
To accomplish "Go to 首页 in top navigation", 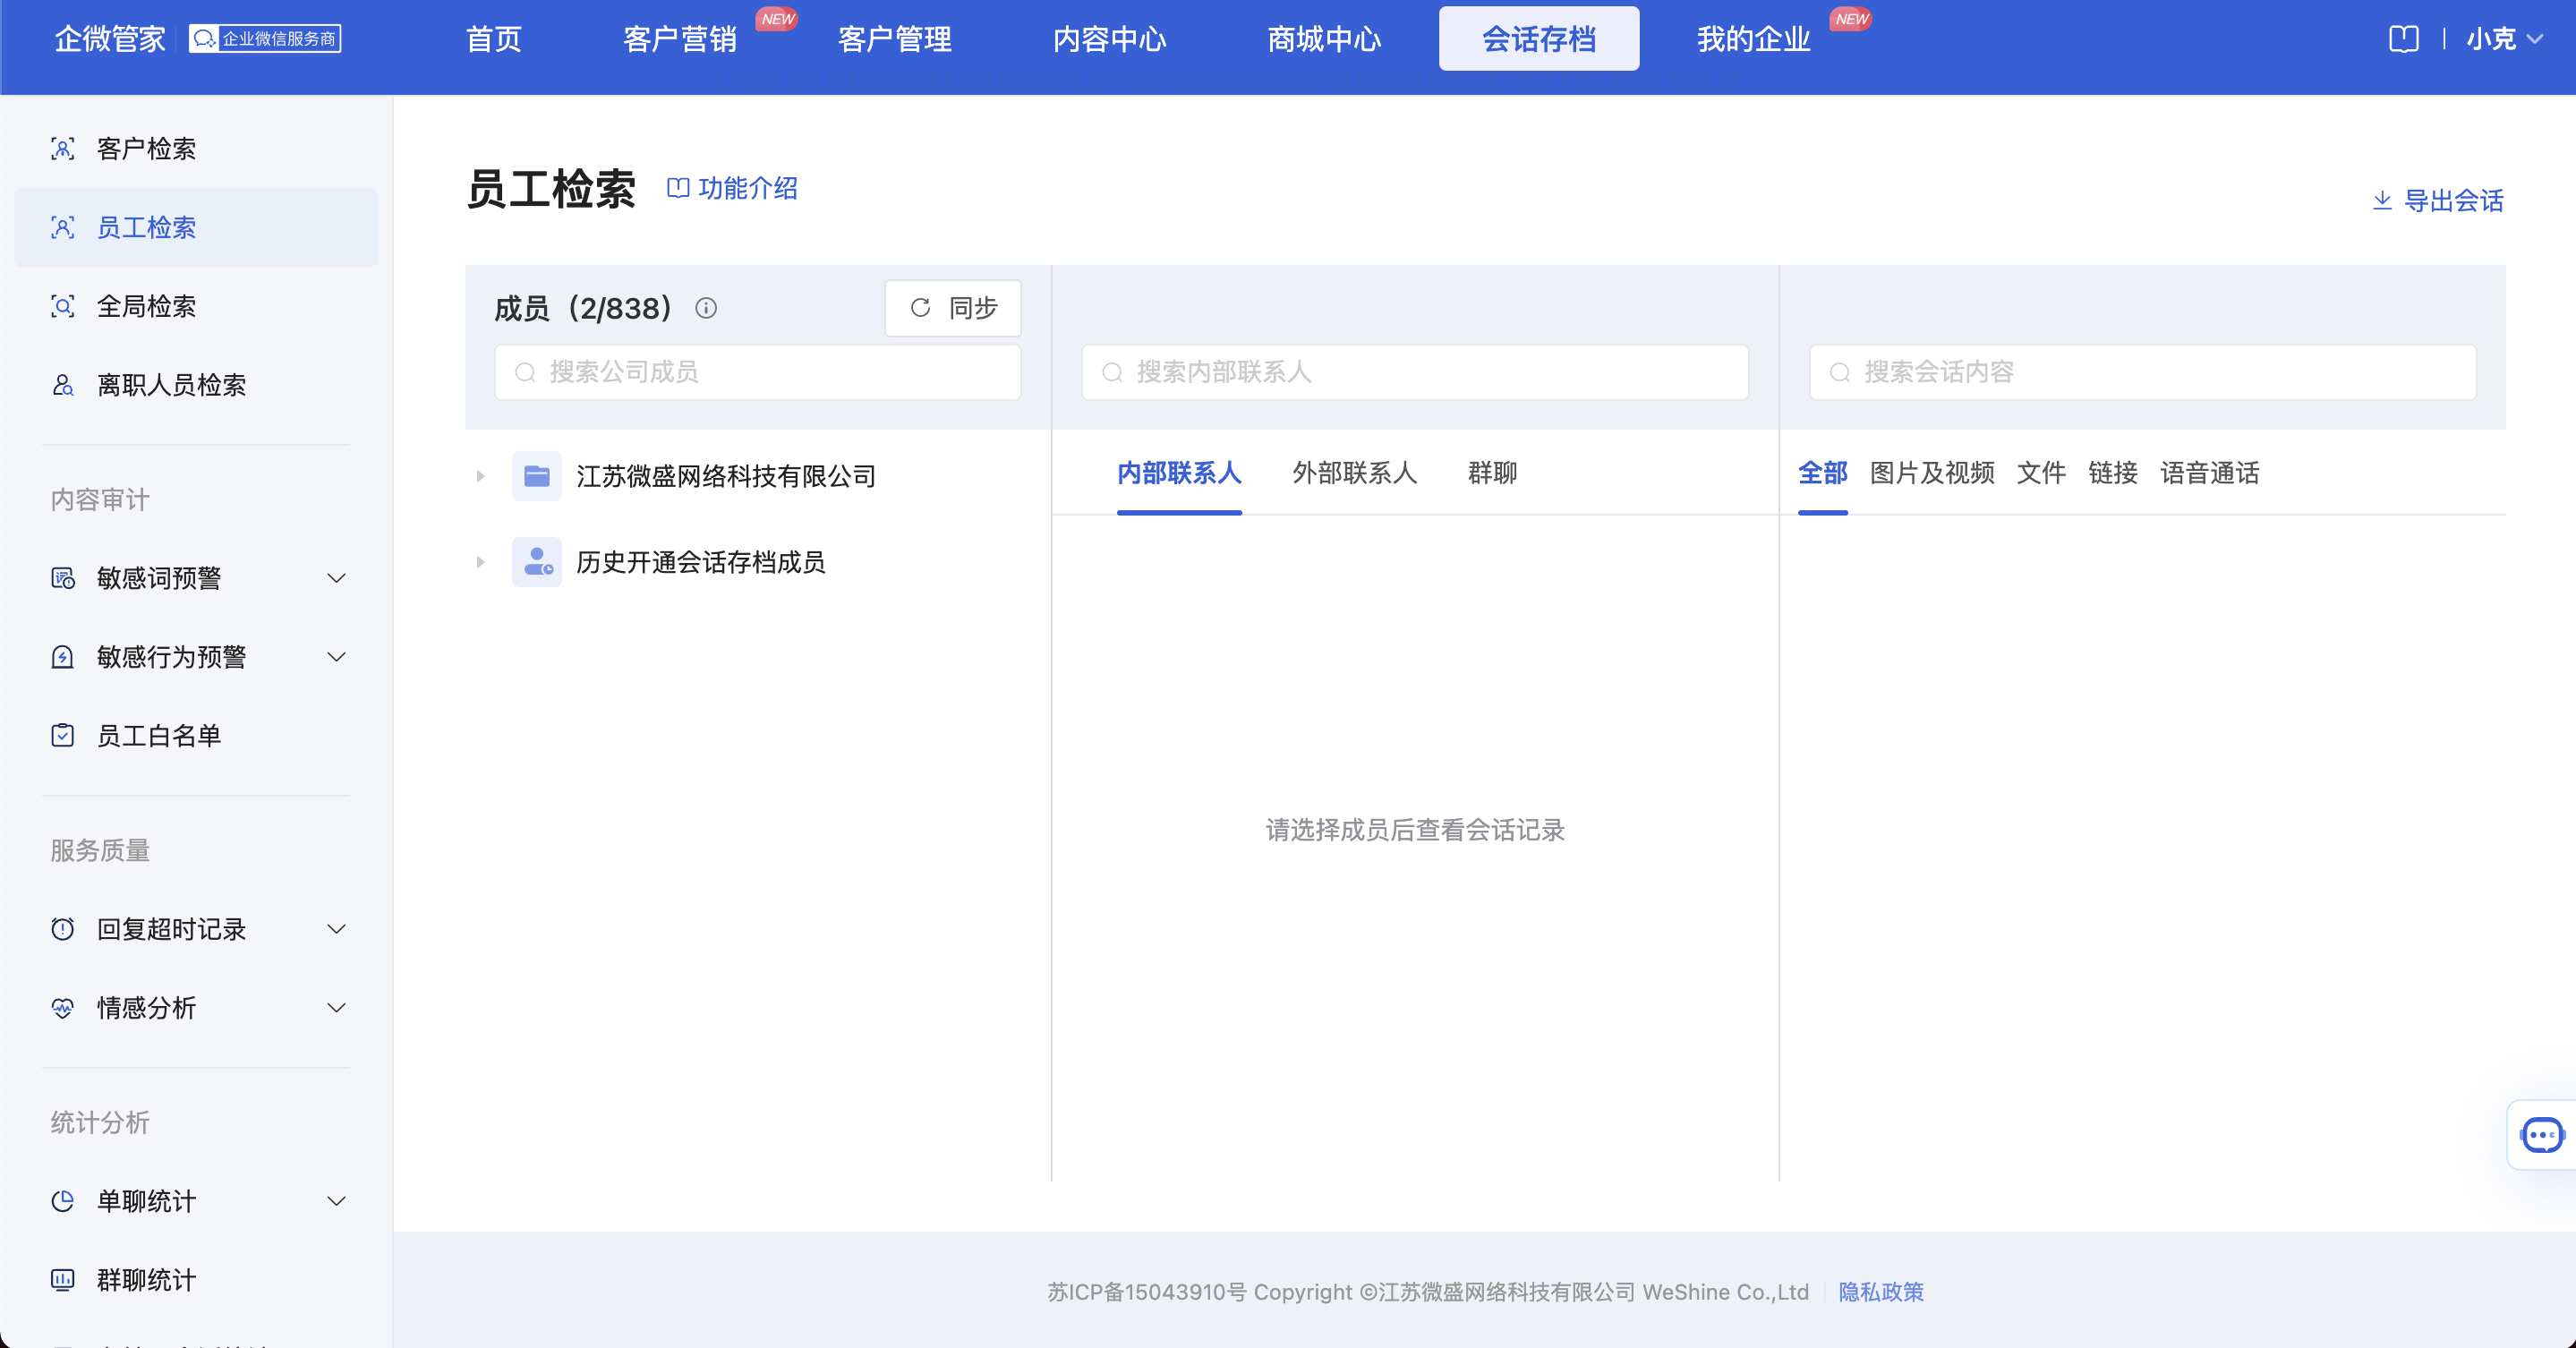I will (x=494, y=39).
